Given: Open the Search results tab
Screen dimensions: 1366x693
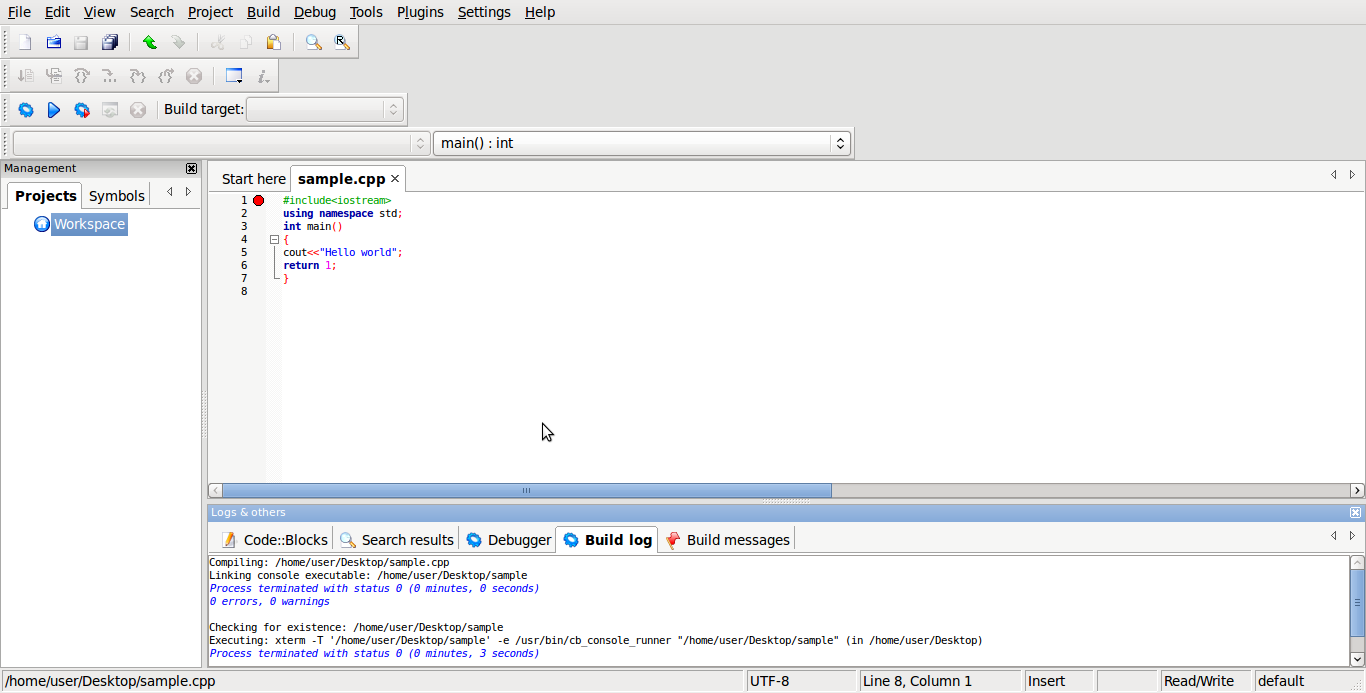Looking at the screenshot, I should [x=396, y=540].
